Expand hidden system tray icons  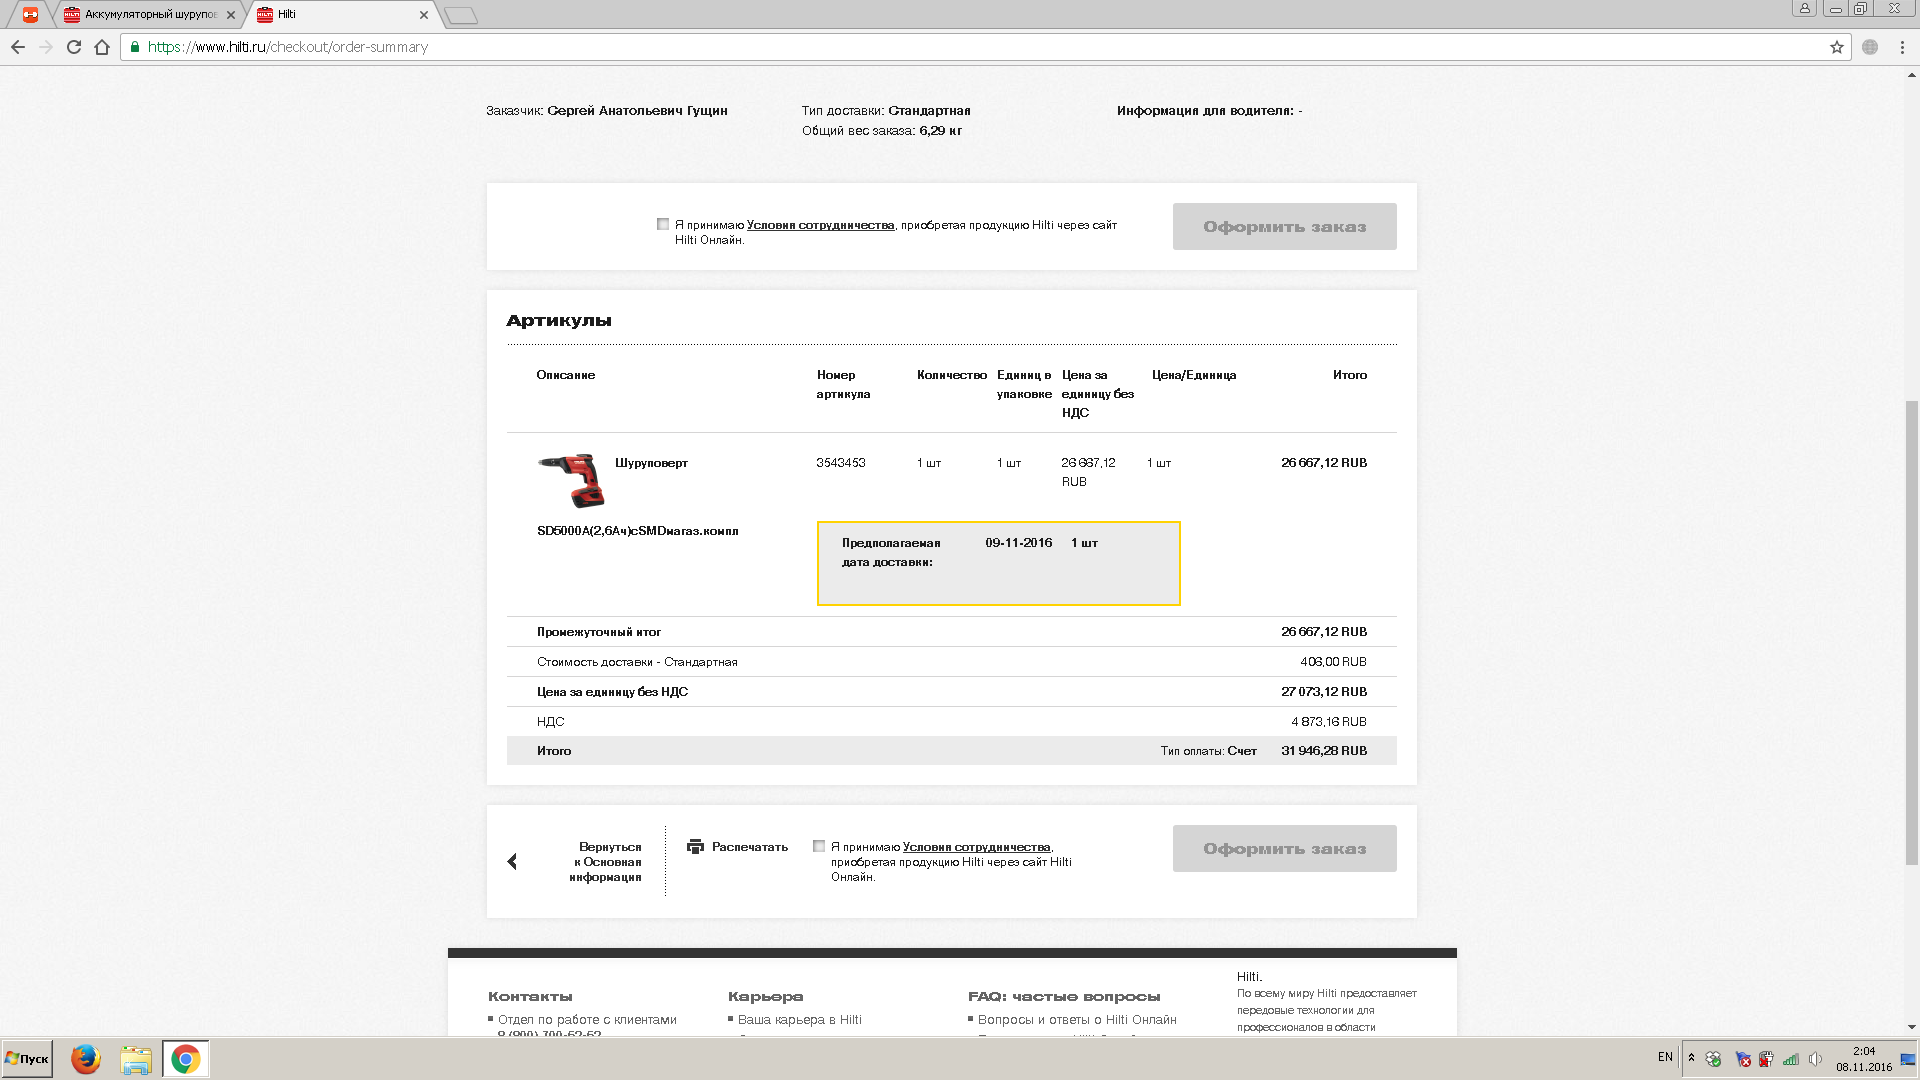[1691, 1058]
